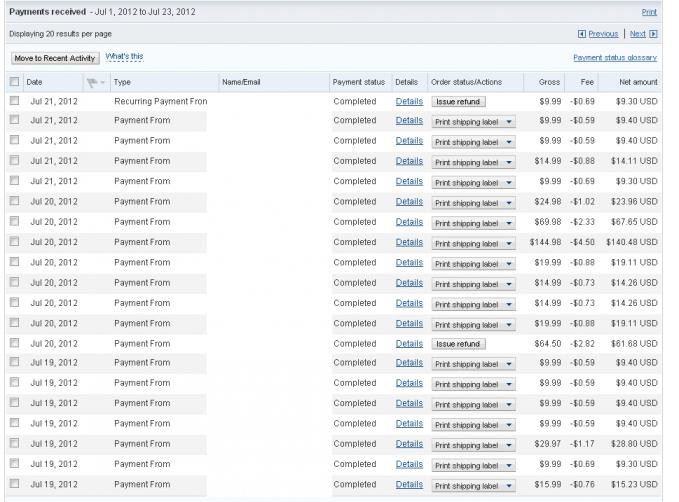Click the Payment status column header
The image size is (679, 502).
pos(359,82)
